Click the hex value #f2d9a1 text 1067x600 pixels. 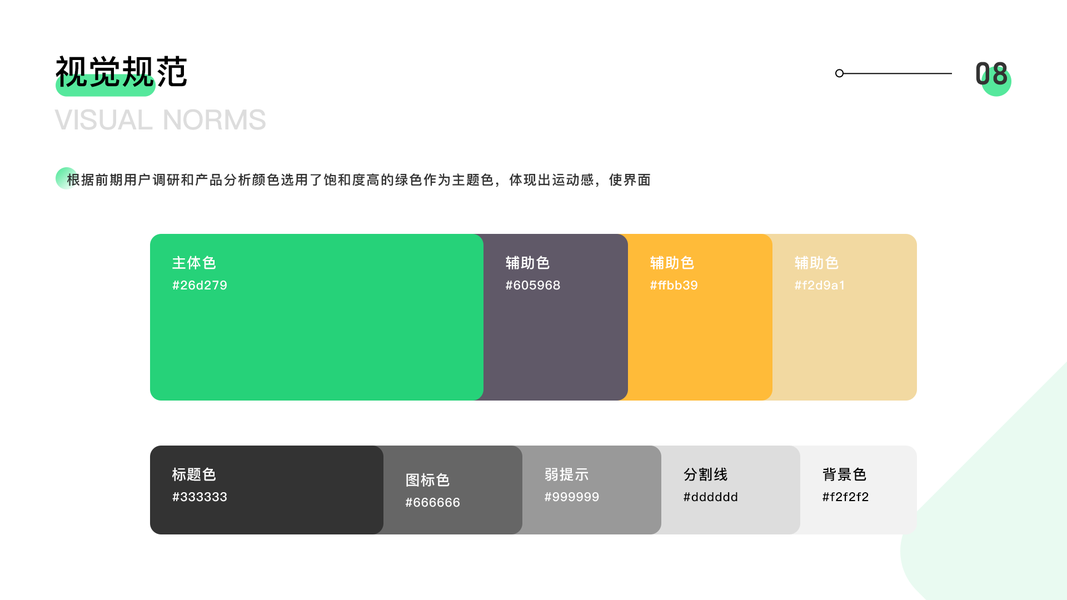(x=819, y=286)
